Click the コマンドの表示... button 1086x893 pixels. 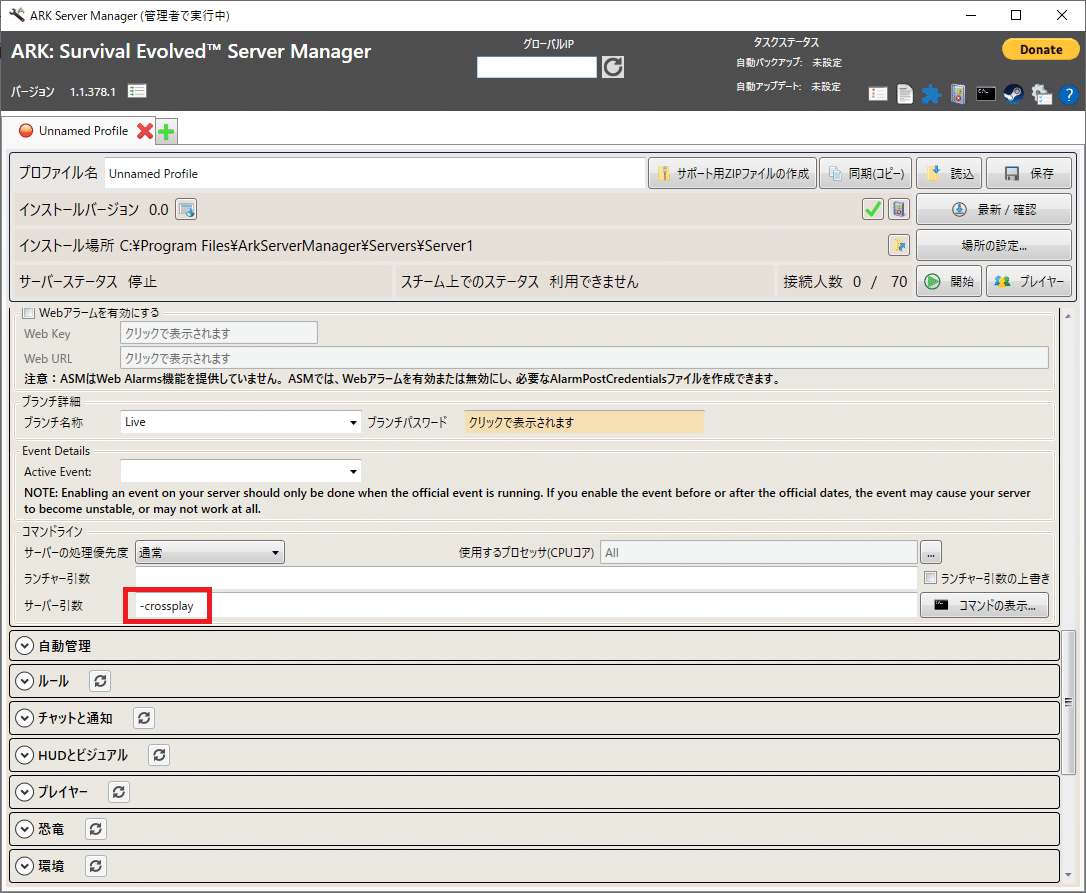click(x=984, y=605)
